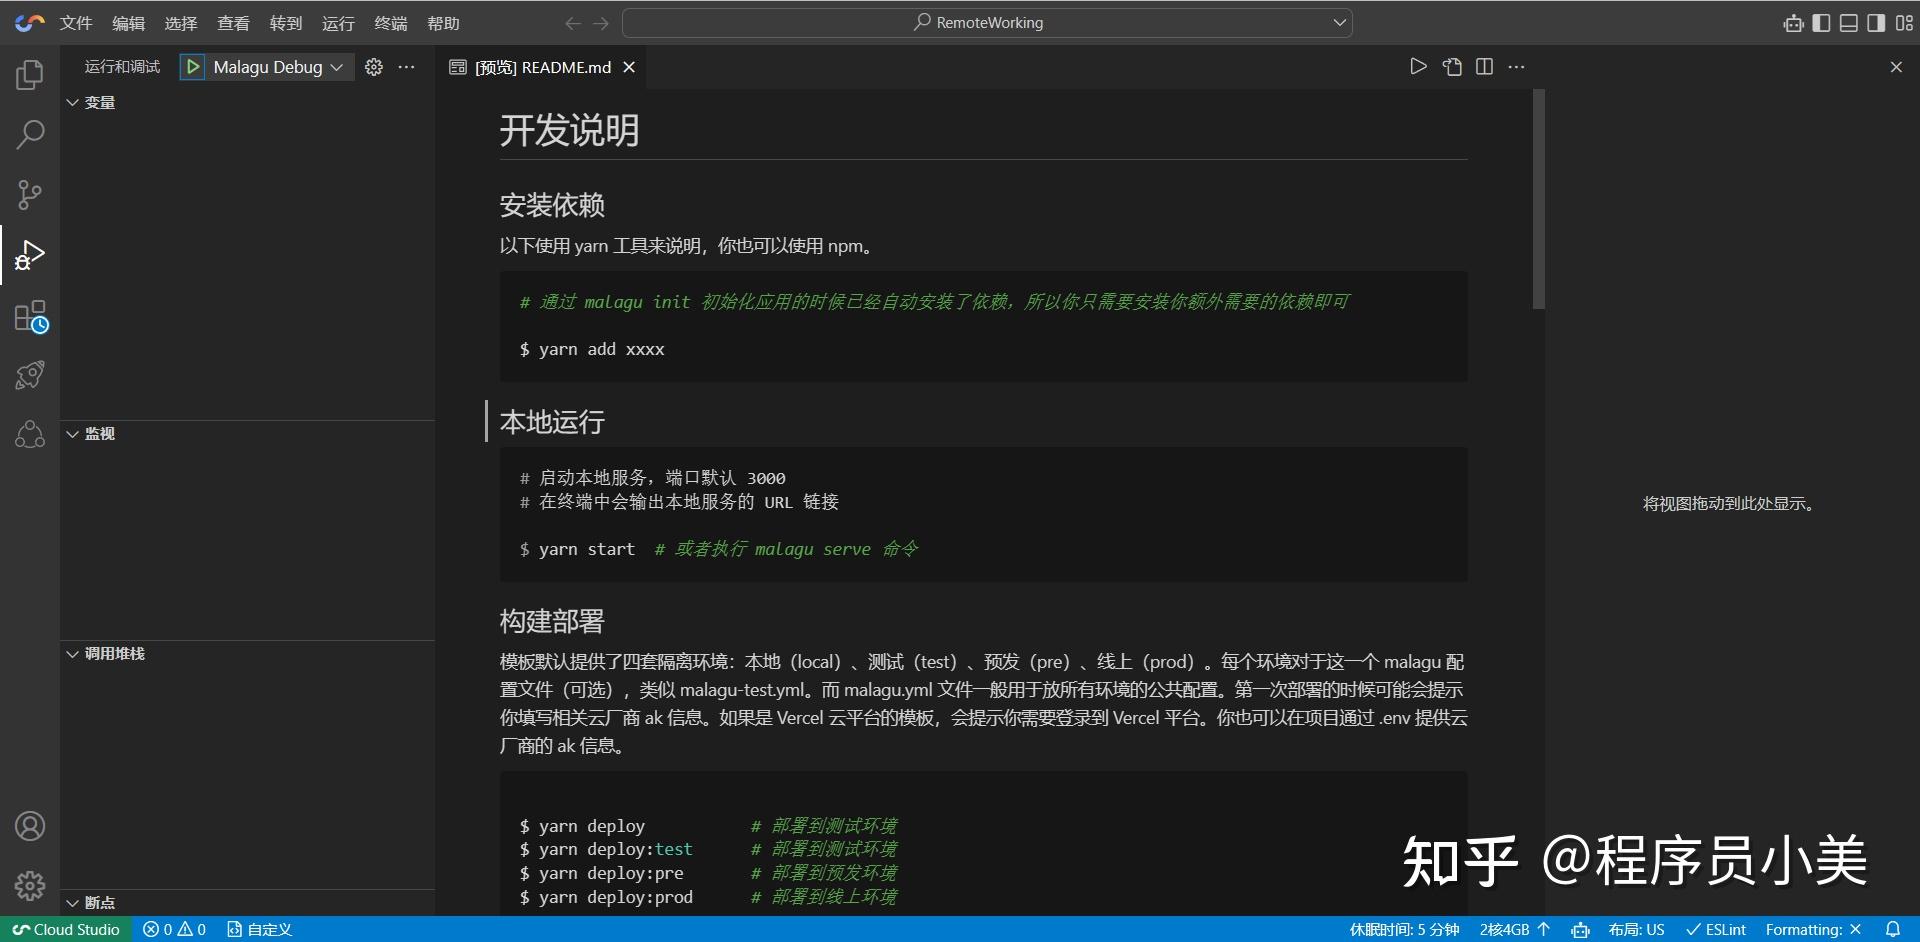Toggle the primary sidebar visibility

click(x=1820, y=23)
